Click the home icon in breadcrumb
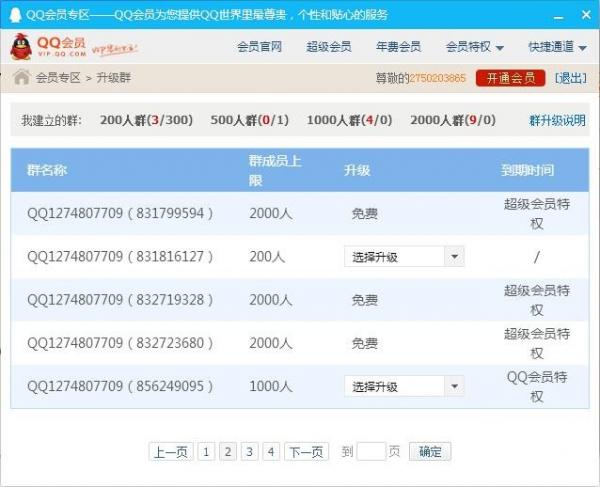Screen dimensions: 600x487 pos(21,77)
